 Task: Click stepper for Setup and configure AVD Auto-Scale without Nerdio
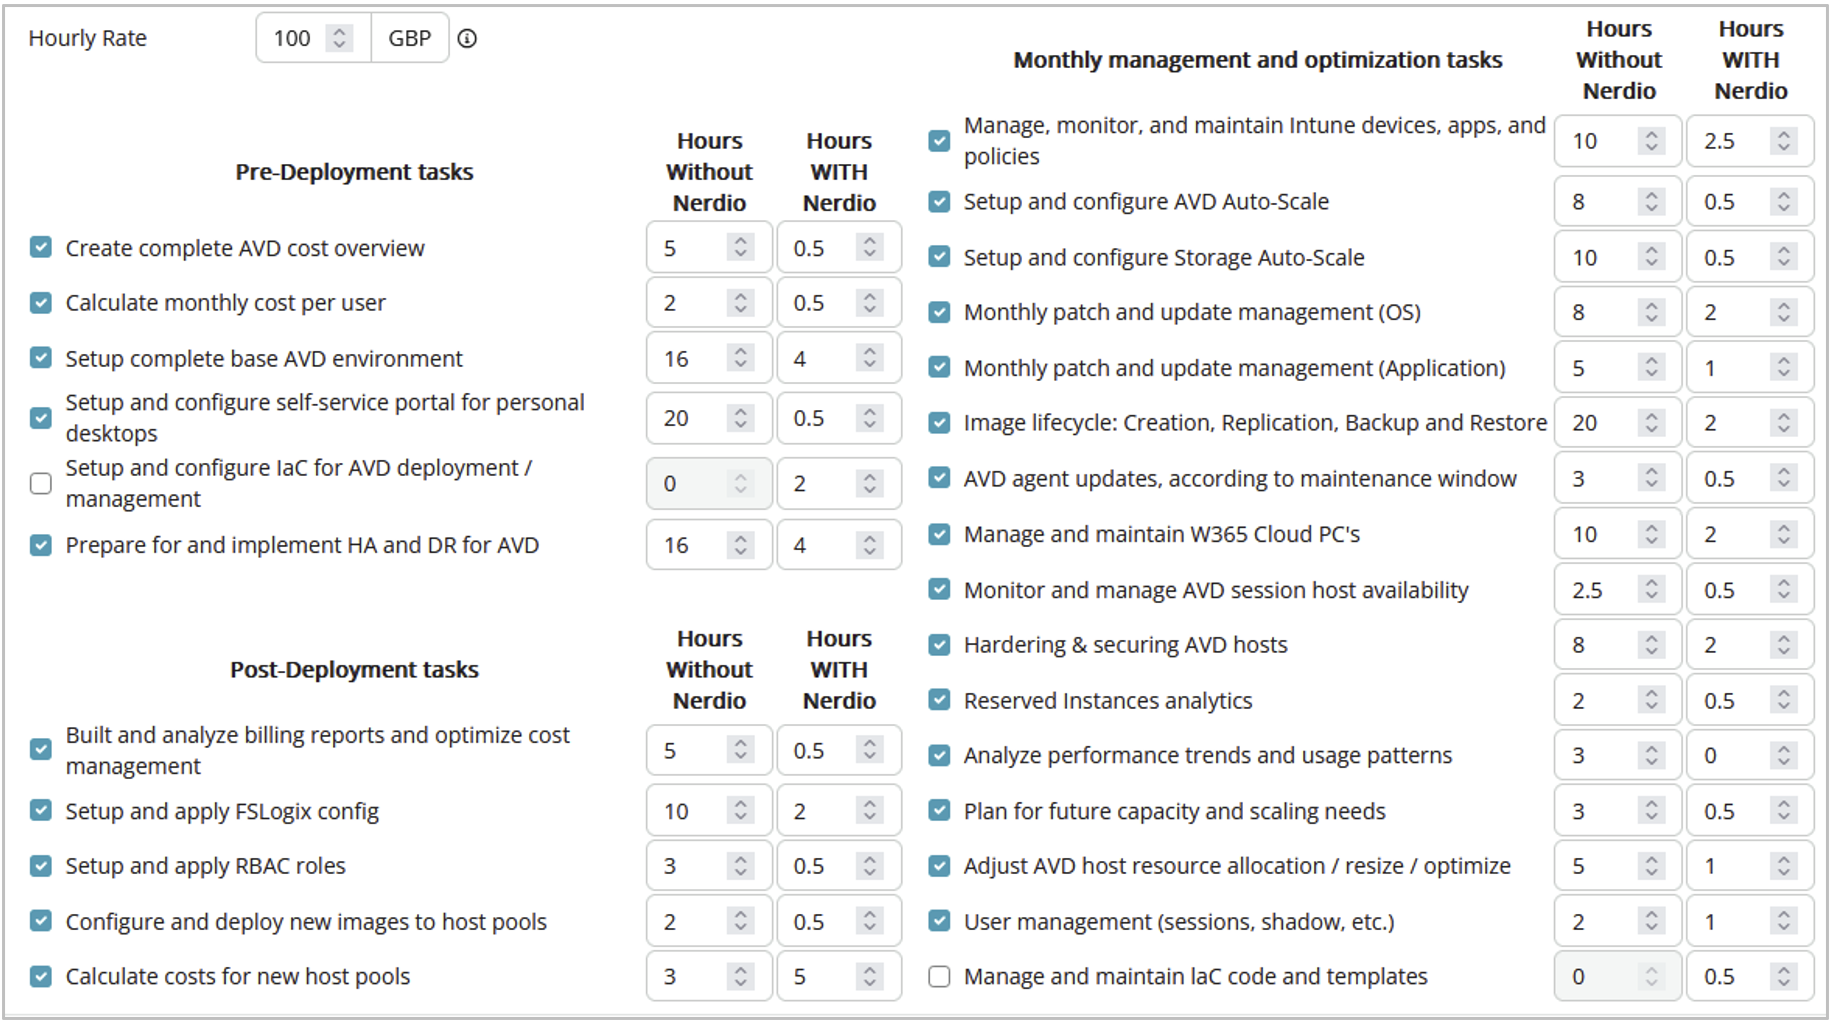pyautogui.click(x=1652, y=202)
